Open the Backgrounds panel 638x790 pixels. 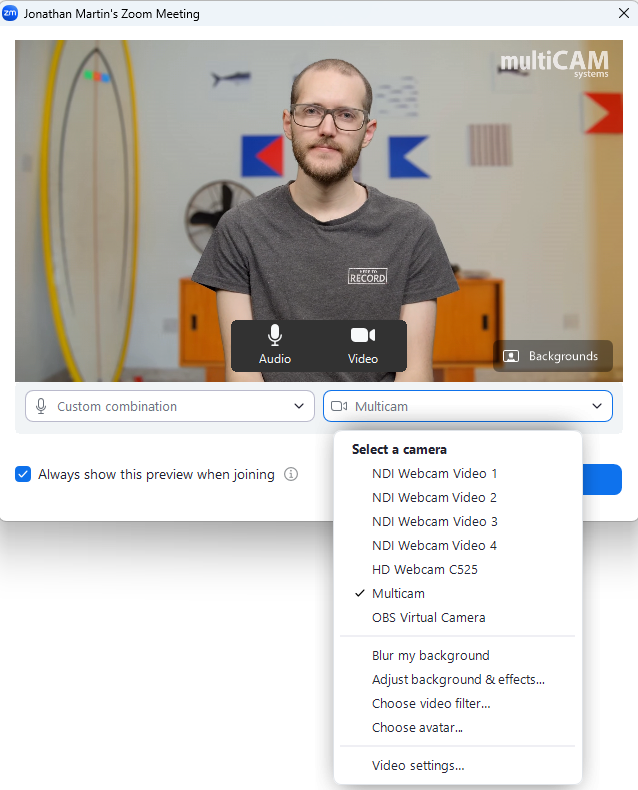pos(552,356)
